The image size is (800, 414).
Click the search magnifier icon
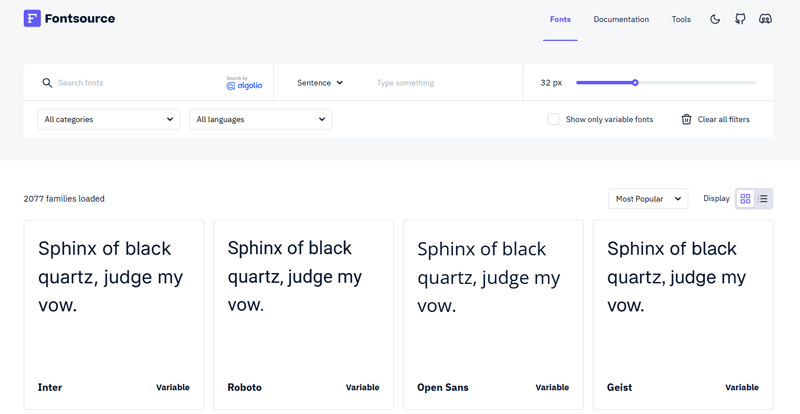point(47,83)
